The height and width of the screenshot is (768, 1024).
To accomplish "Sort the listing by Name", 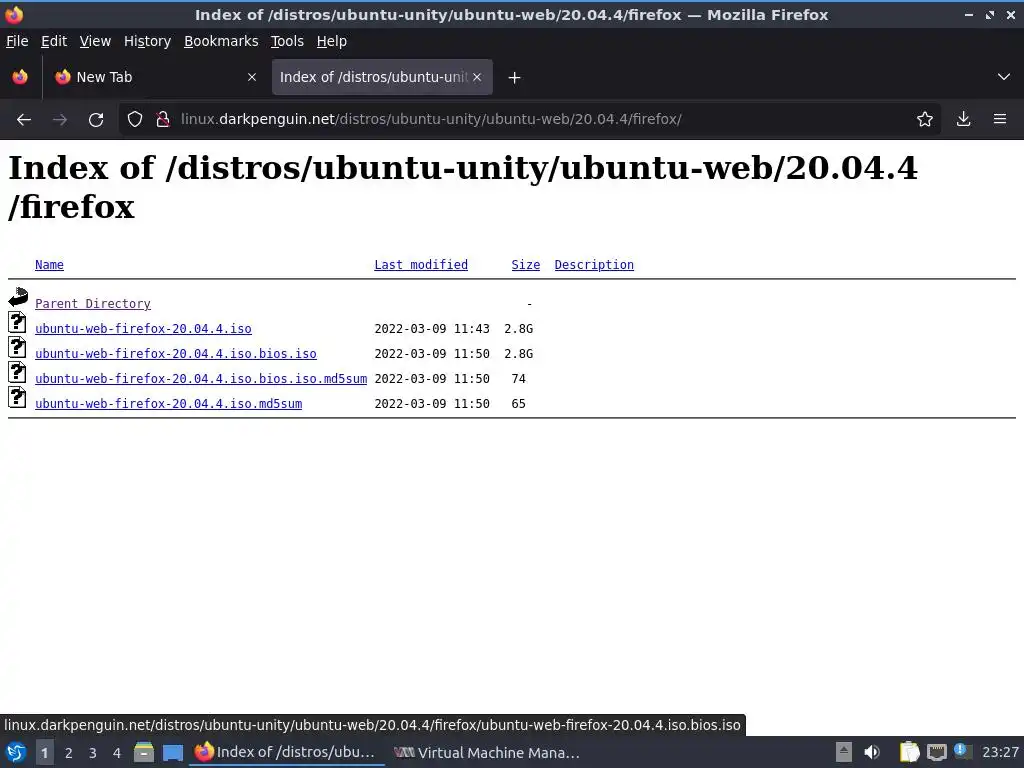I will pyautogui.click(x=50, y=264).
